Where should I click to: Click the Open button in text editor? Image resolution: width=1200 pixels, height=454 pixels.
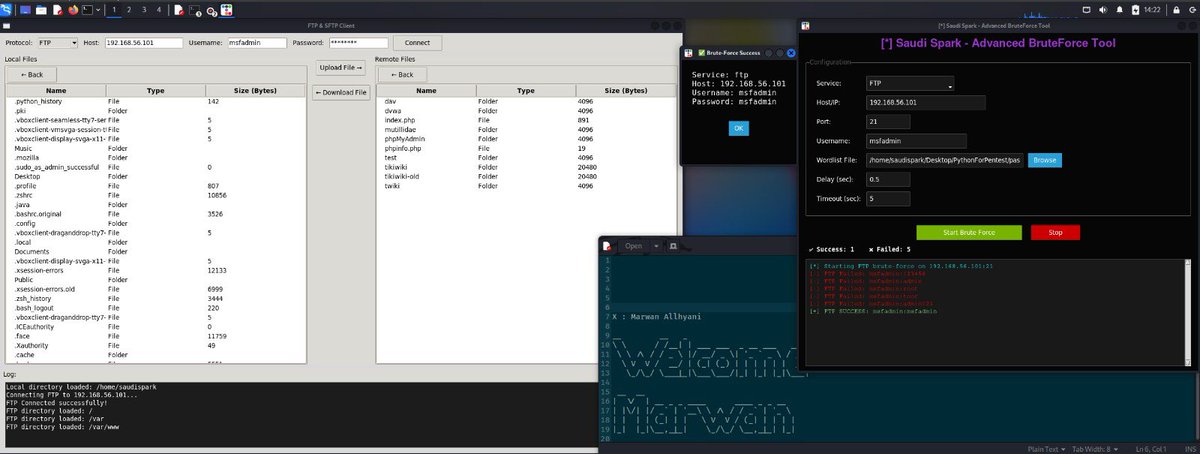pyautogui.click(x=634, y=245)
